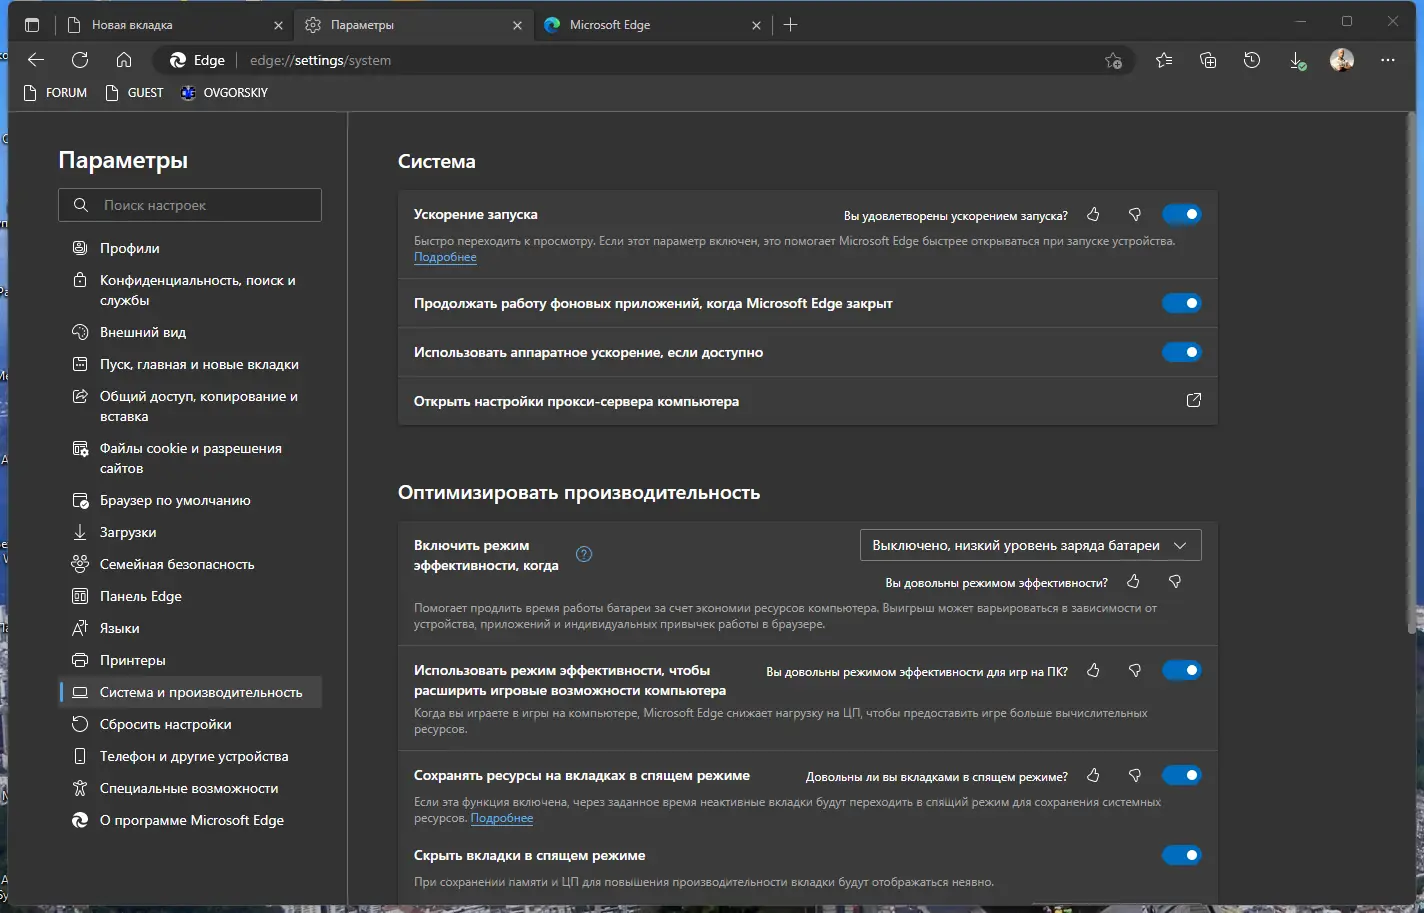
Task: Go to the Home page icon
Action: (x=124, y=60)
